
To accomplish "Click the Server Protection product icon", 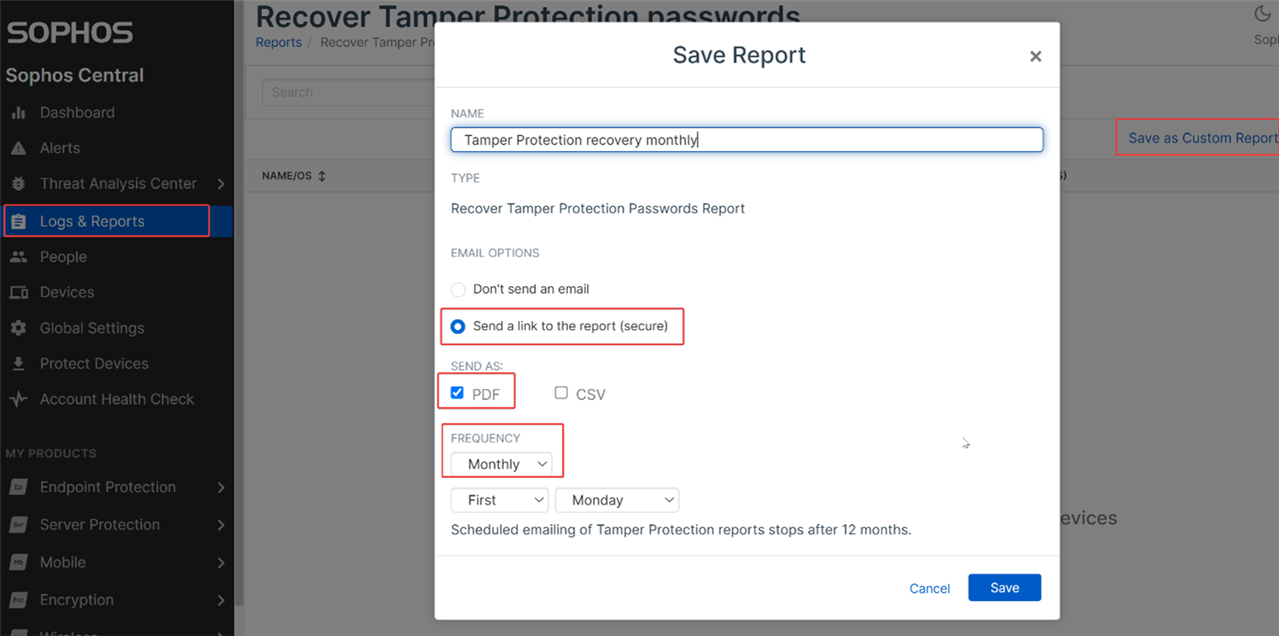I will [x=18, y=525].
